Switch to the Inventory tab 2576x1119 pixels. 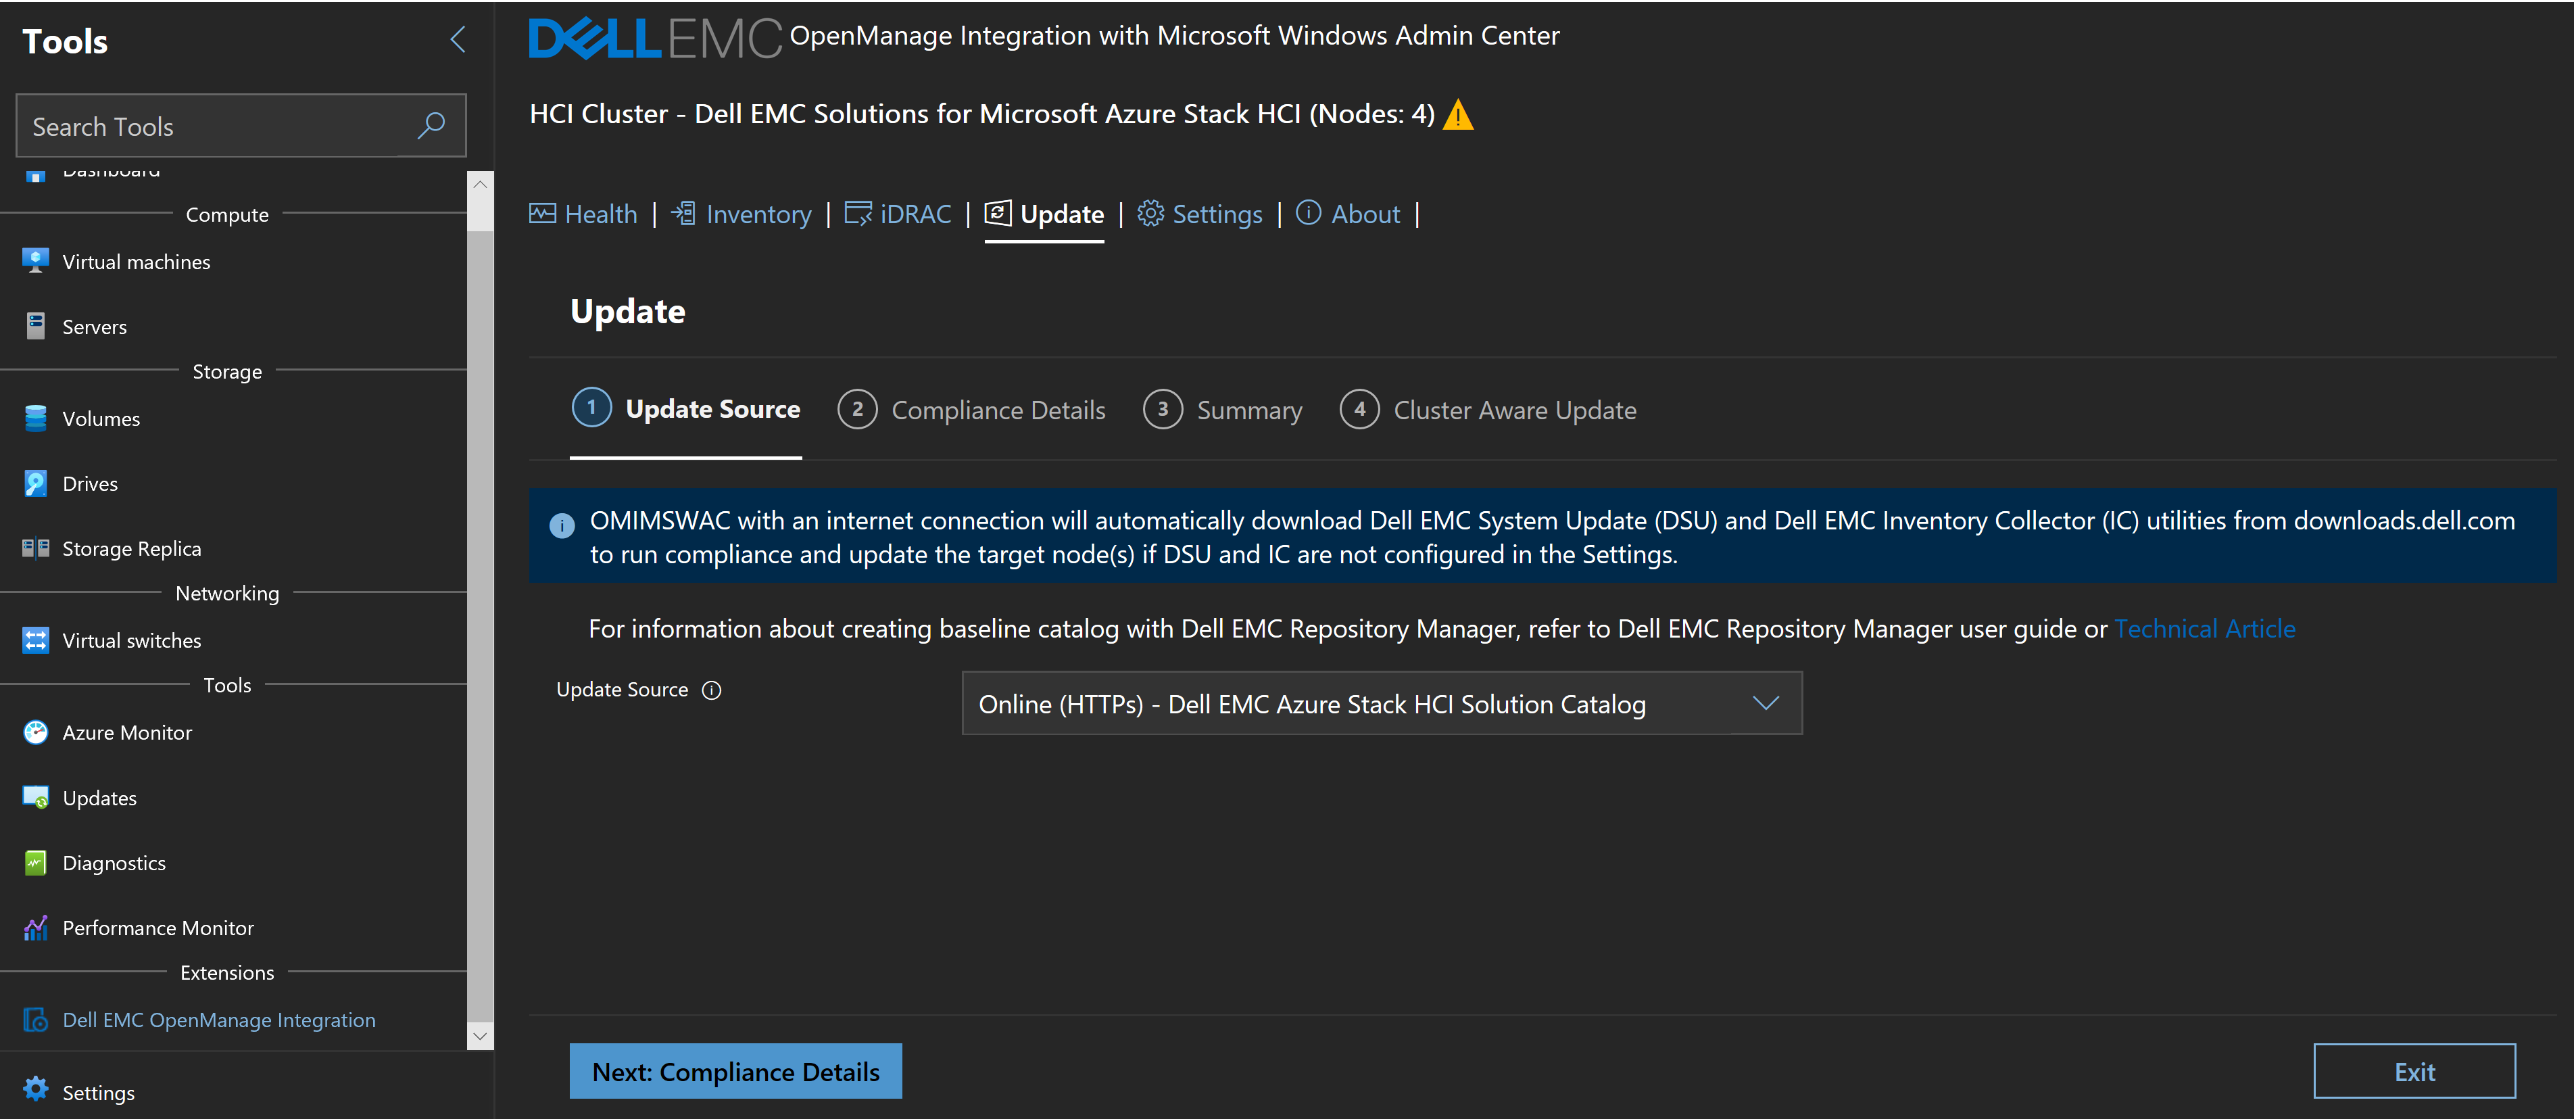click(741, 214)
